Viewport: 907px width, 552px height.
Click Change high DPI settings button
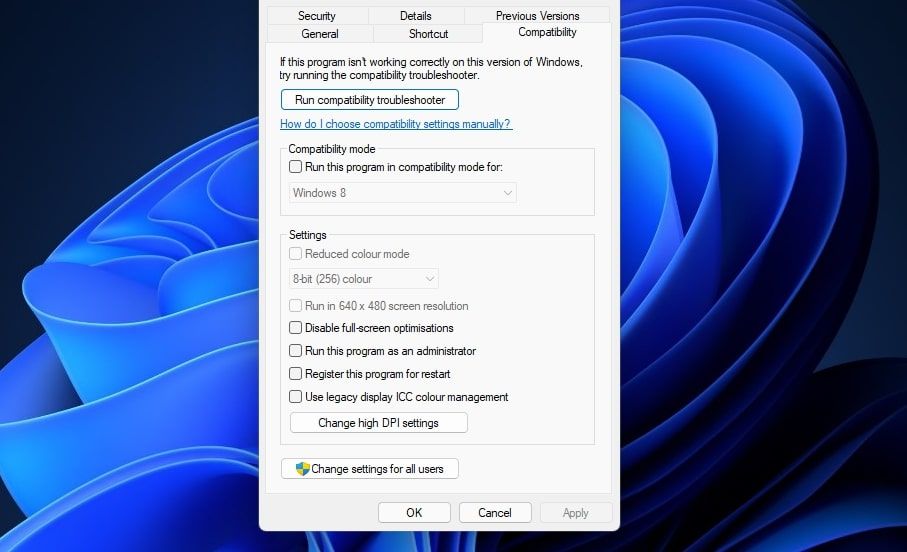click(x=378, y=423)
